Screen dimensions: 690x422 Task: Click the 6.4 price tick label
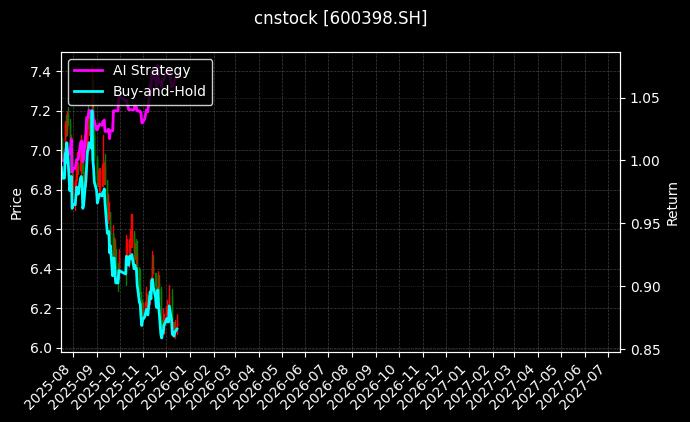[x=40, y=269]
